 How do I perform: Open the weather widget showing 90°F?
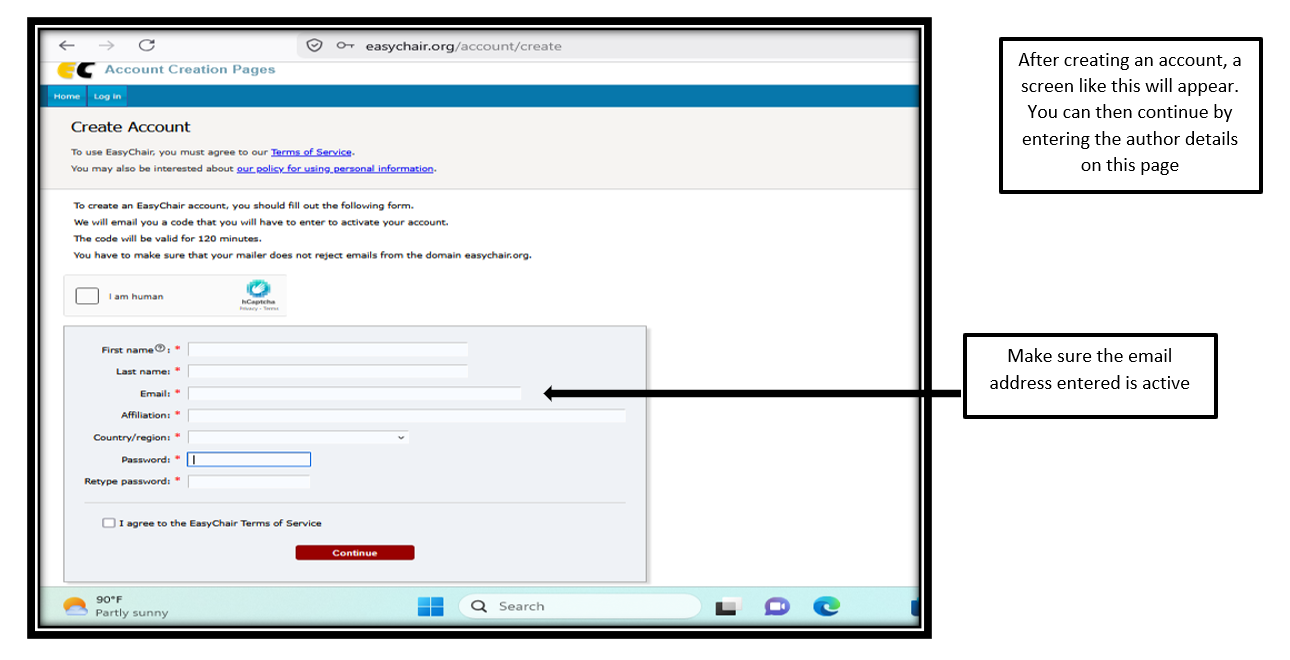(x=116, y=606)
